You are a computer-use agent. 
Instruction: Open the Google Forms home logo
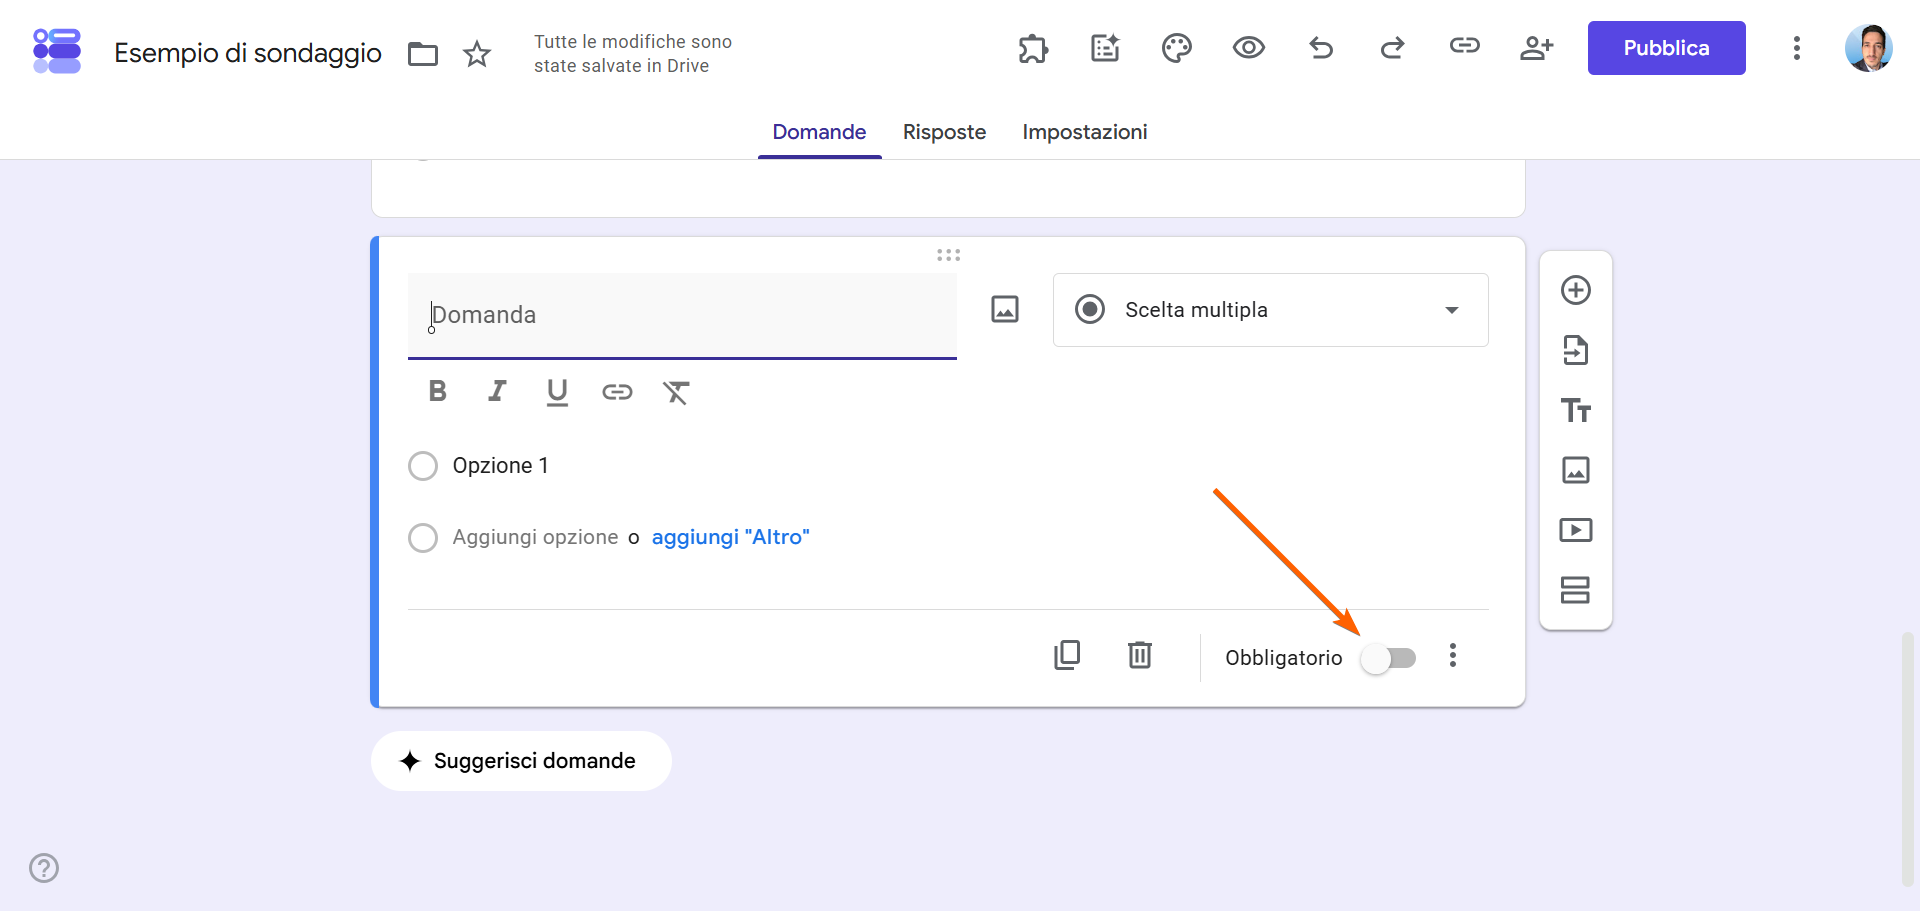click(57, 50)
